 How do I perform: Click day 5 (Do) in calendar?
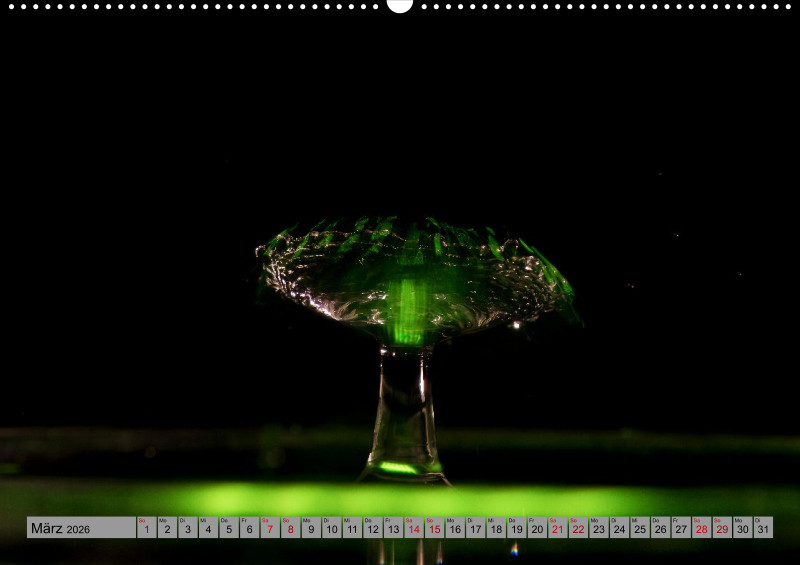click(x=229, y=528)
